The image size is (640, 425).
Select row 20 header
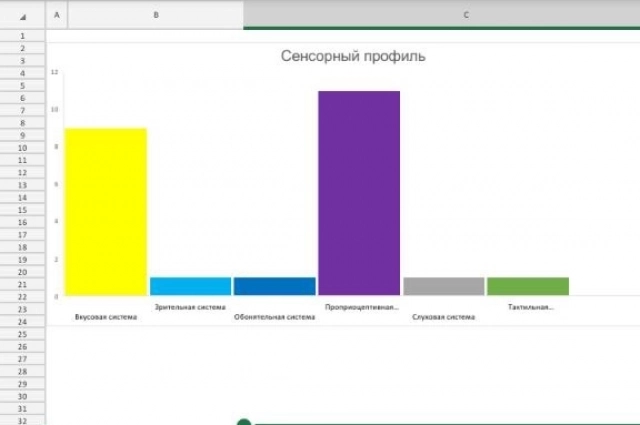22,272
